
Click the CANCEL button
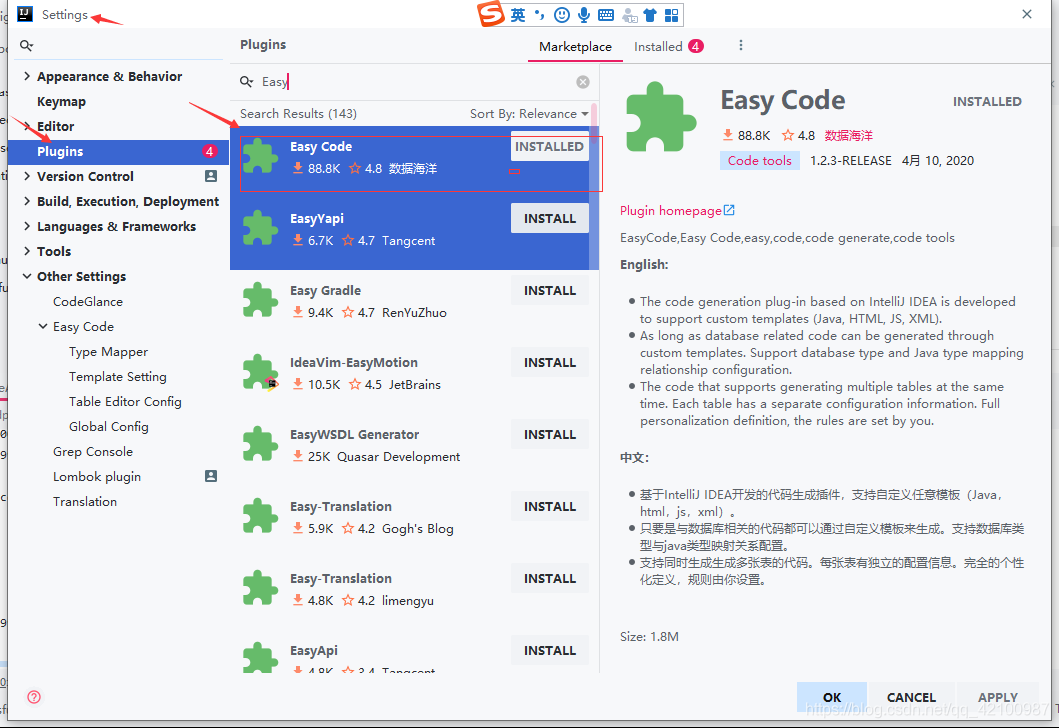[911, 697]
